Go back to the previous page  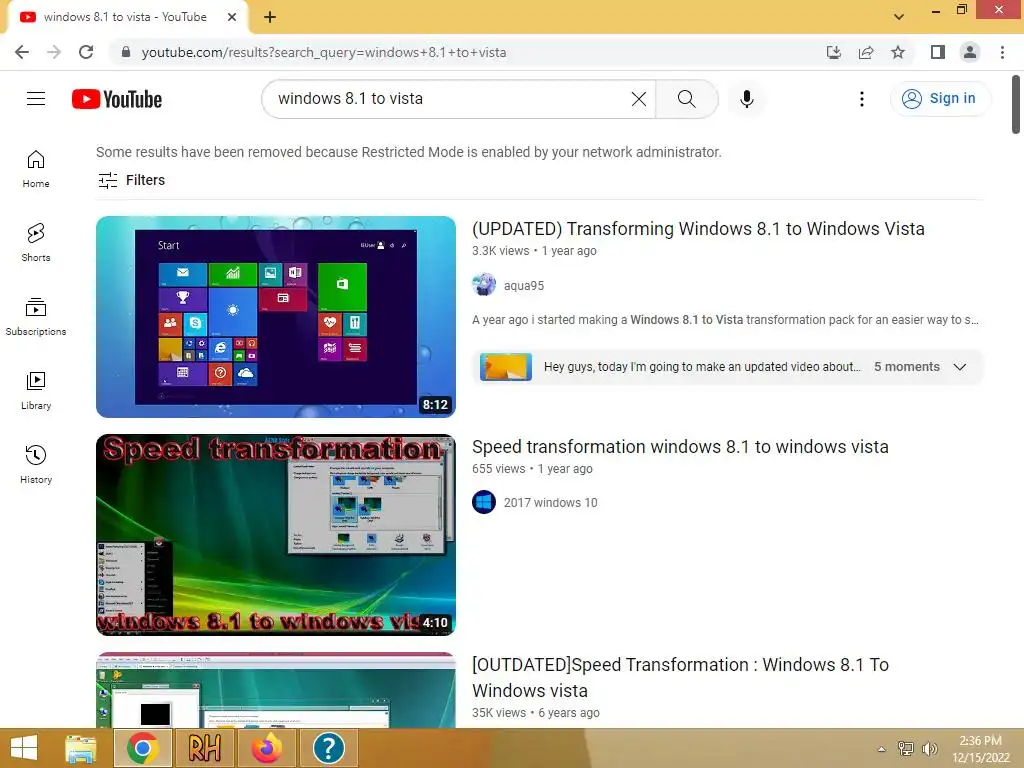tap(22, 52)
